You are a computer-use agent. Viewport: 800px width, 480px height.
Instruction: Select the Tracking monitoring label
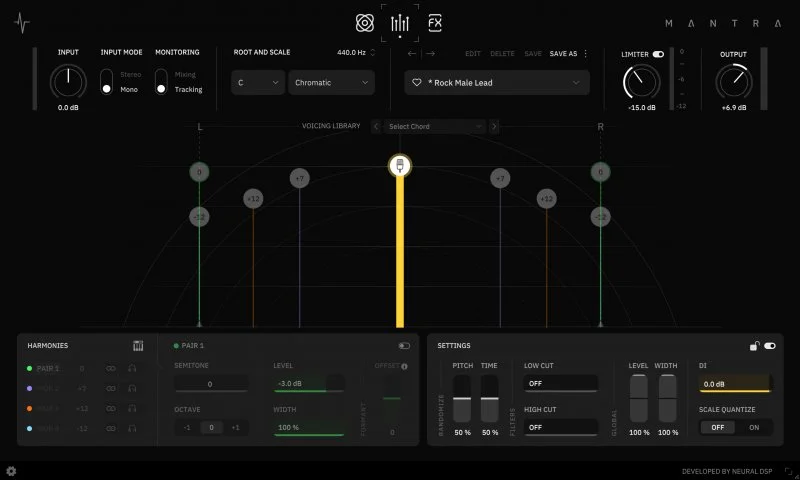coord(188,89)
